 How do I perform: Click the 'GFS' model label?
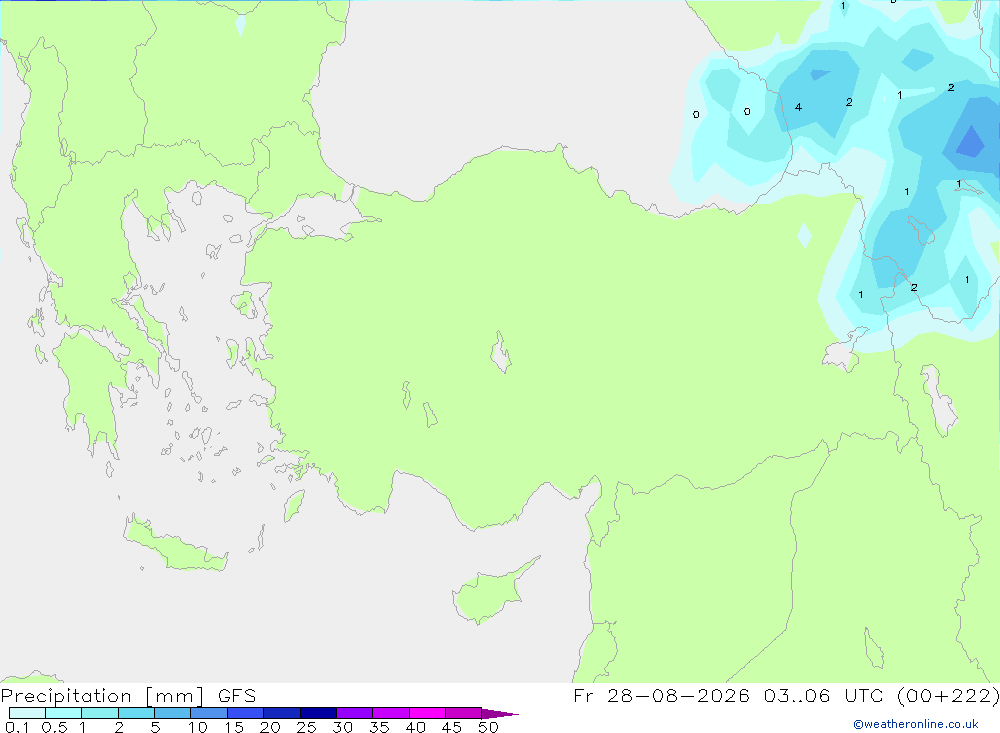click(x=237, y=696)
